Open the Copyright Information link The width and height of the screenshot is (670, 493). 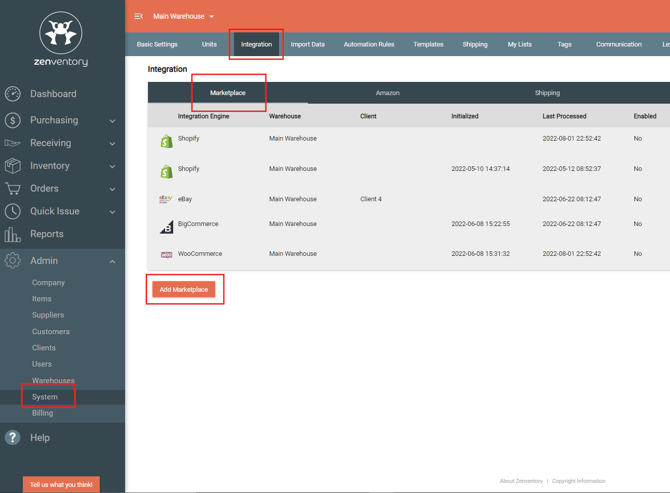tap(579, 481)
